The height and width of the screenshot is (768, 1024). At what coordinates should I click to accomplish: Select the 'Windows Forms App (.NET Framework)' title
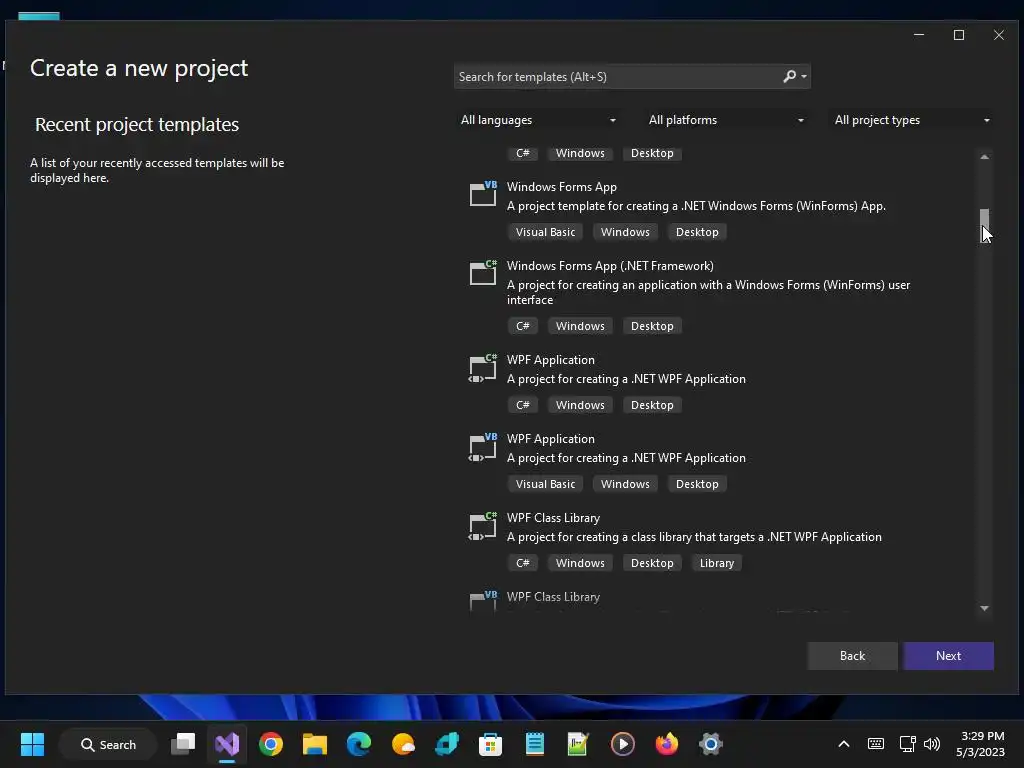tap(610, 266)
